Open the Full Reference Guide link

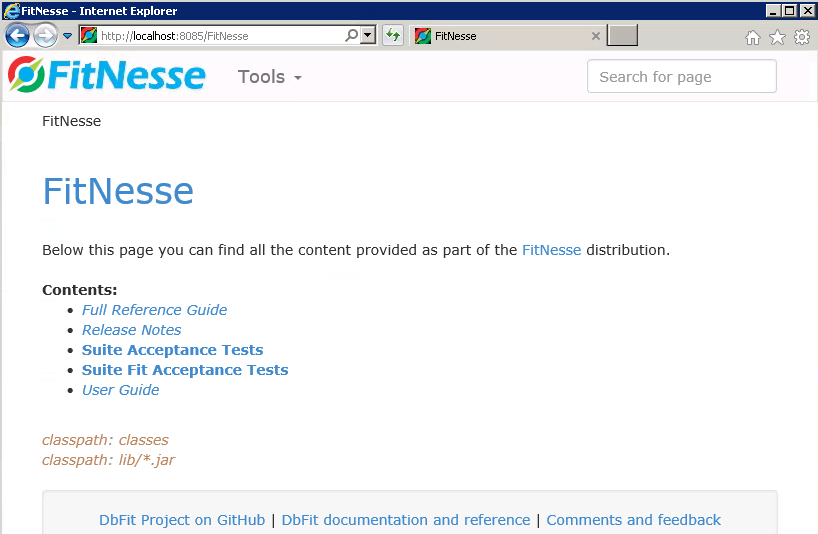(x=154, y=310)
